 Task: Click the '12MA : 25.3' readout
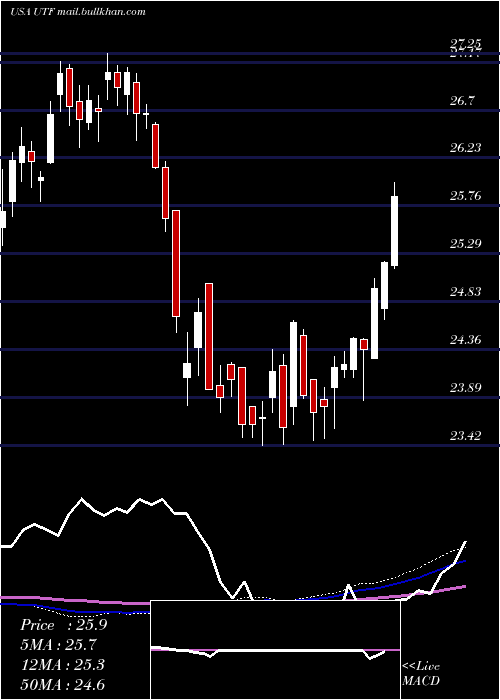click(62, 665)
